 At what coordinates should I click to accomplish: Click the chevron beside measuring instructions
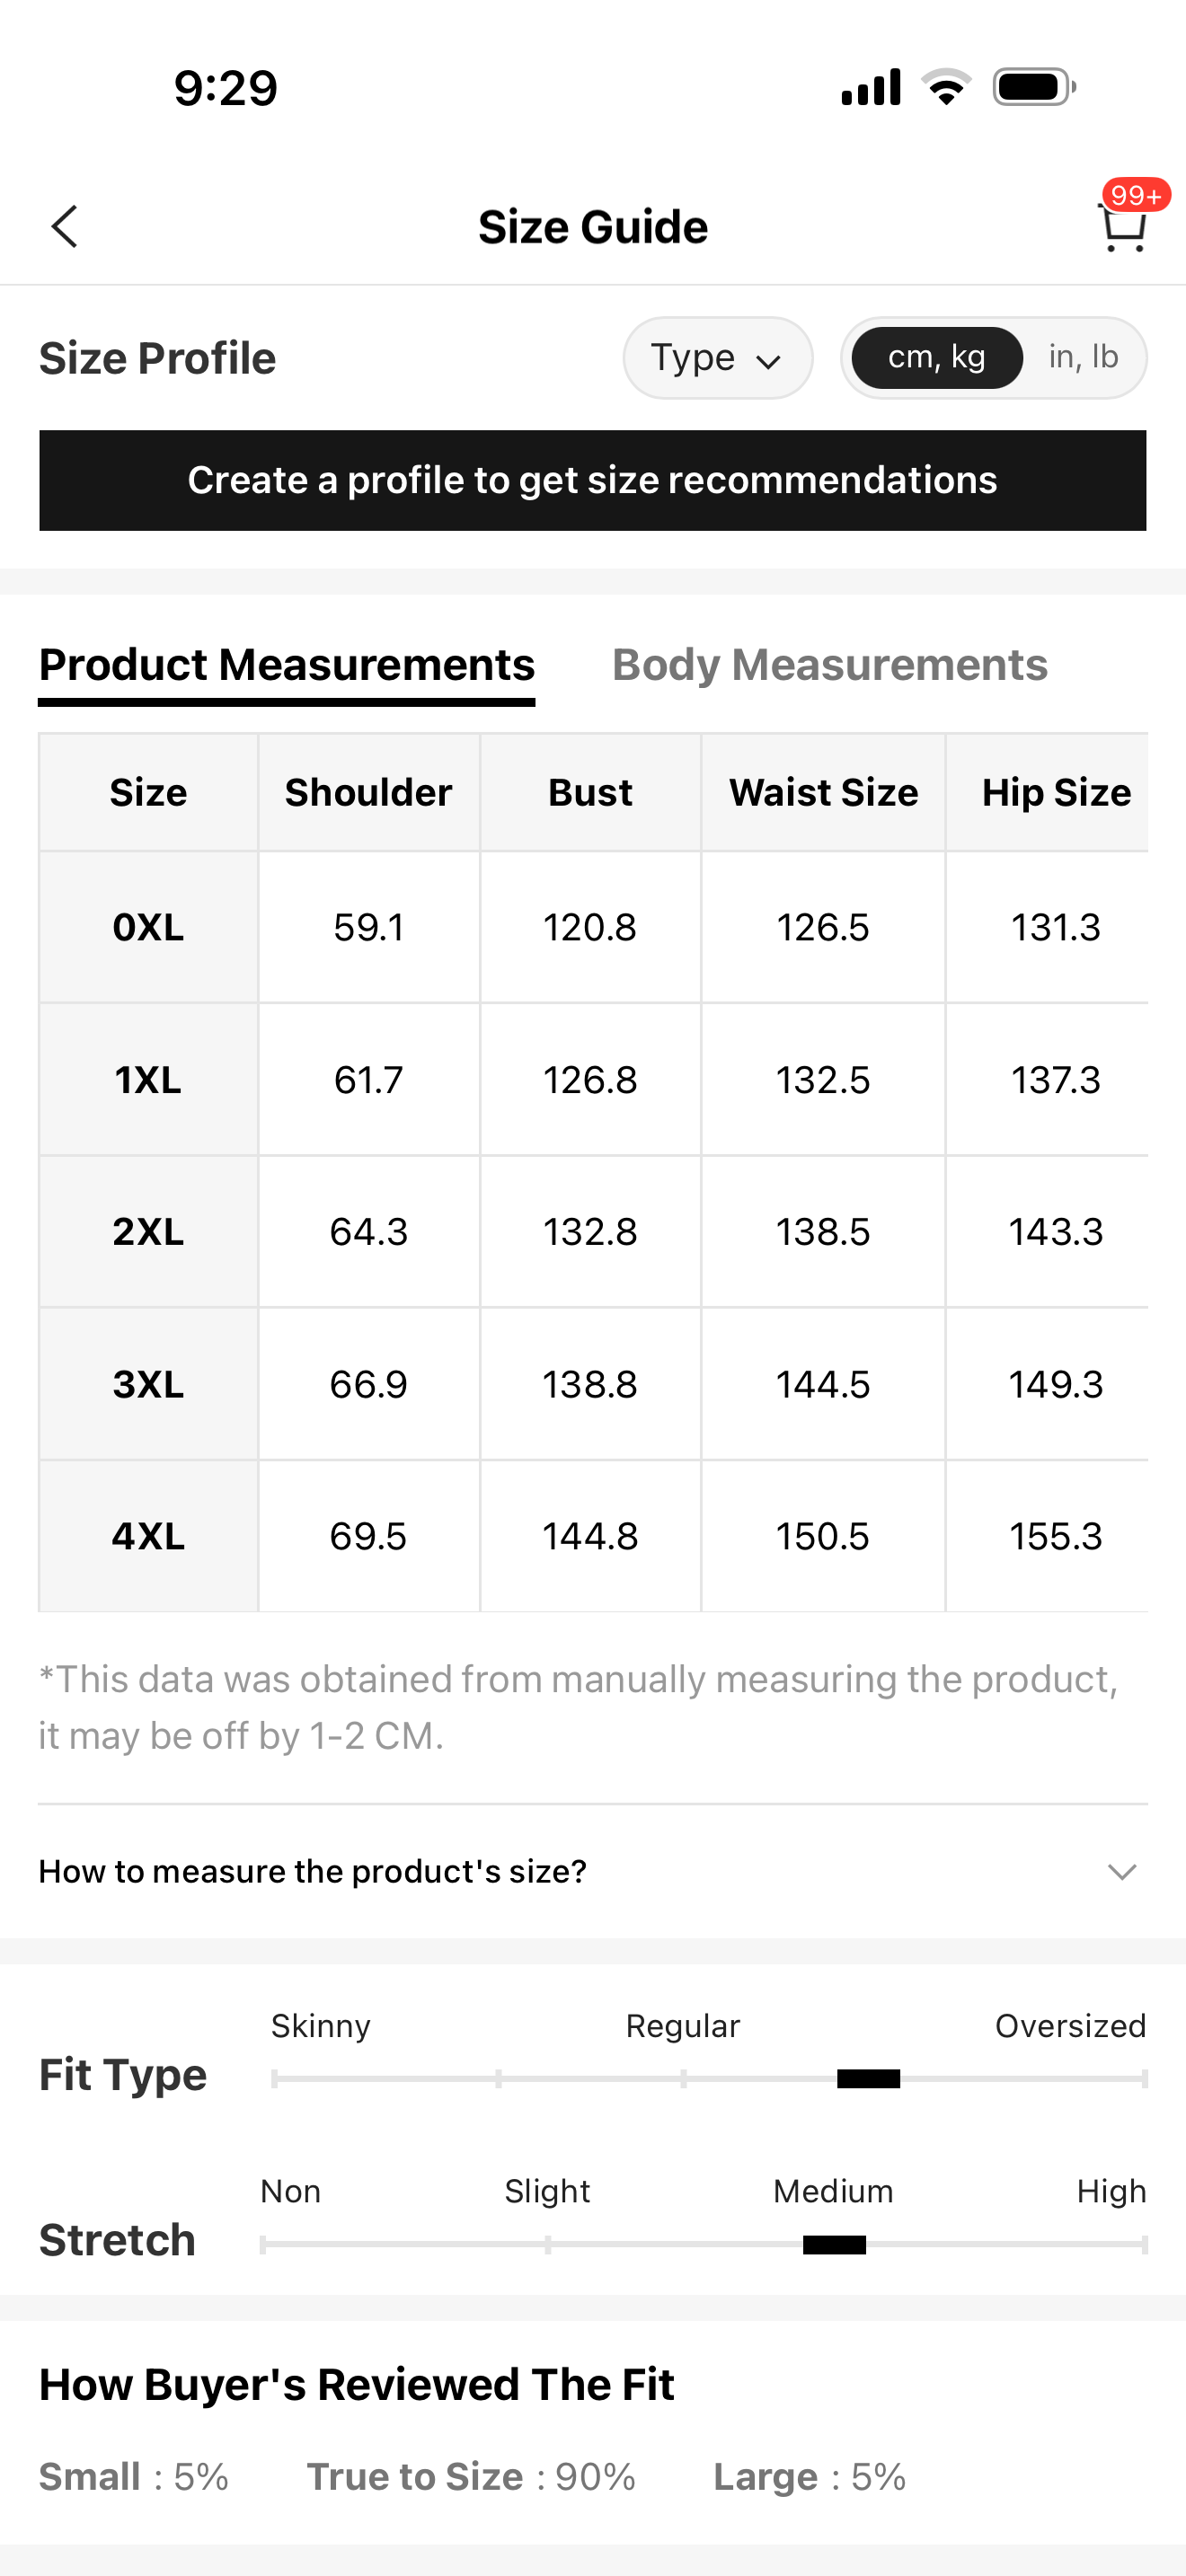(1122, 1871)
